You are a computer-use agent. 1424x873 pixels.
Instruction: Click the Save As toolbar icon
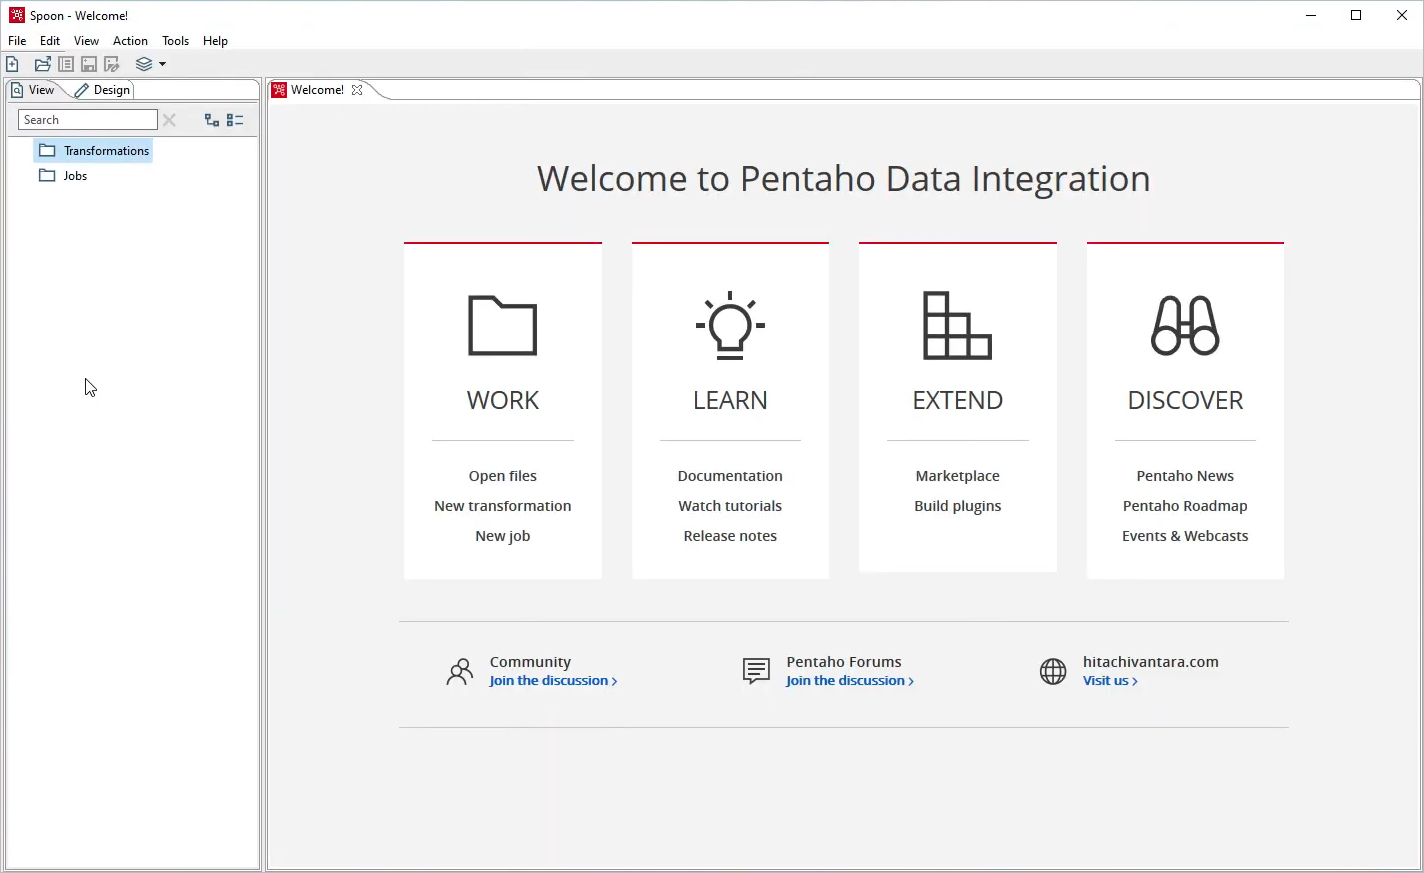coord(112,64)
